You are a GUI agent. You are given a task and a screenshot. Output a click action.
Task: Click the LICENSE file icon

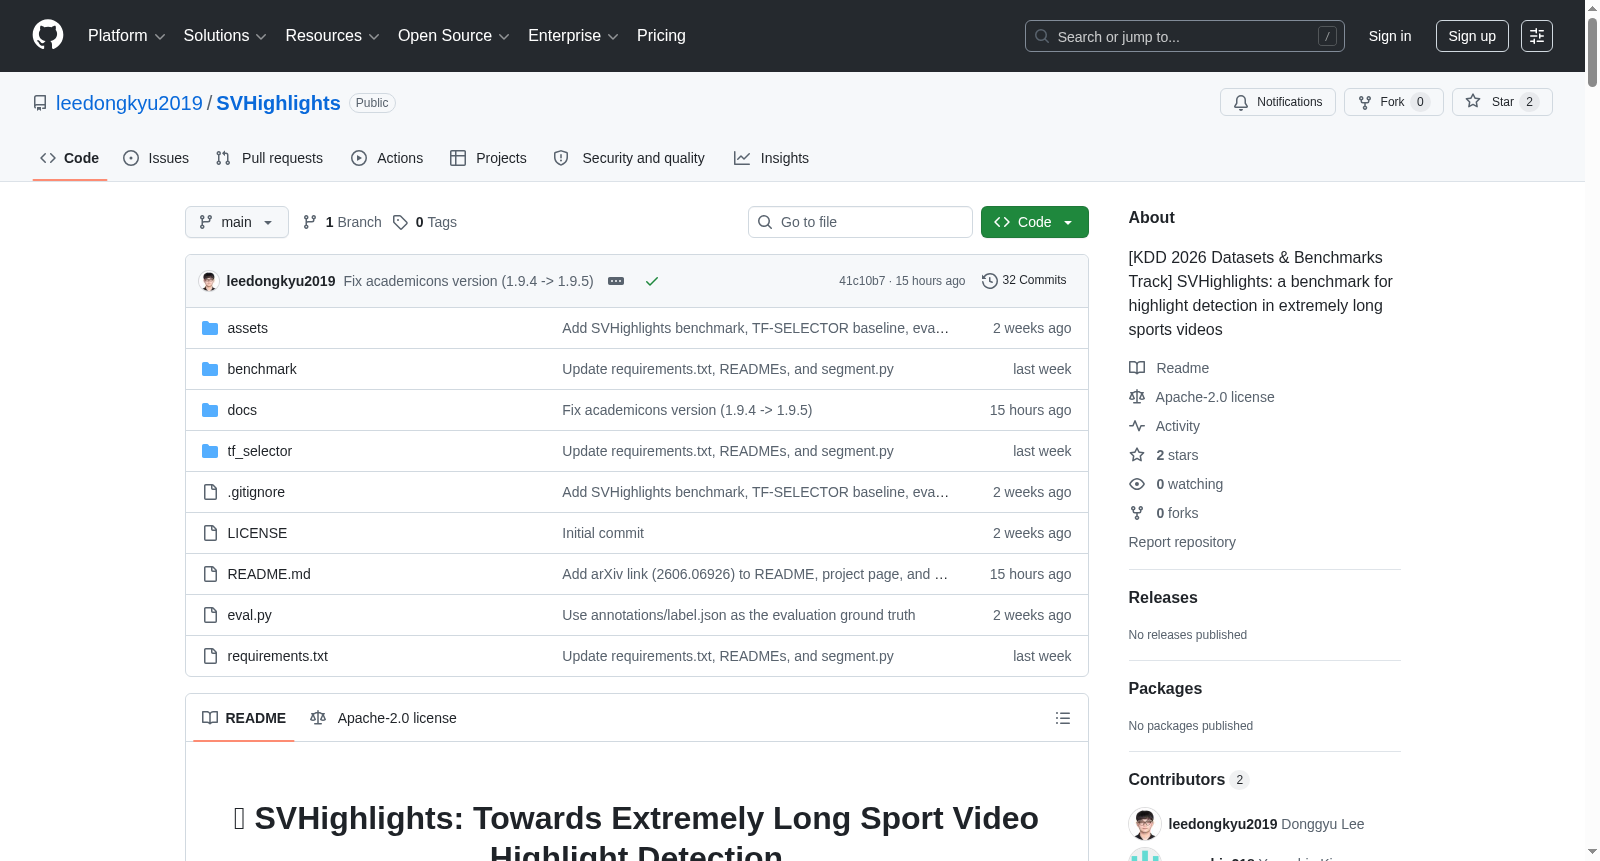pyautogui.click(x=210, y=533)
